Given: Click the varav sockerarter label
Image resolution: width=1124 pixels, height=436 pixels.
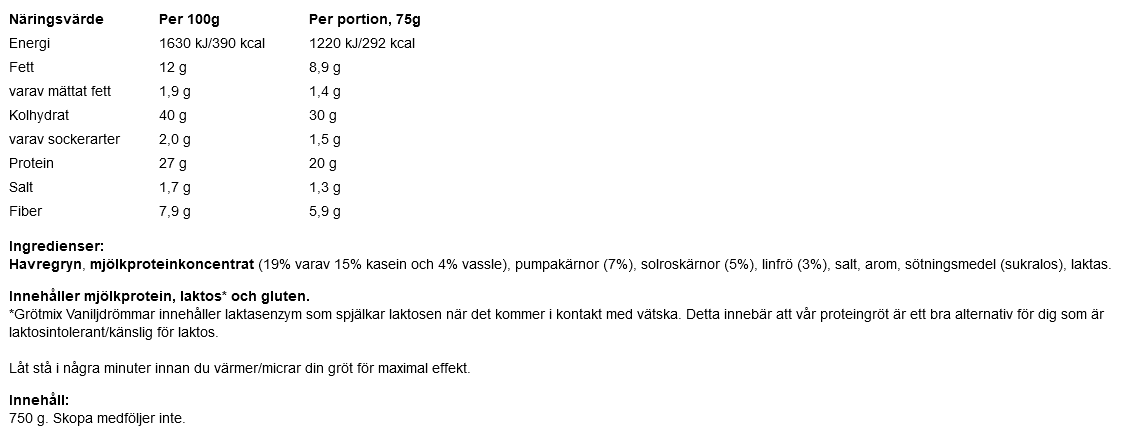Looking at the screenshot, I should [x=65, y=139].
